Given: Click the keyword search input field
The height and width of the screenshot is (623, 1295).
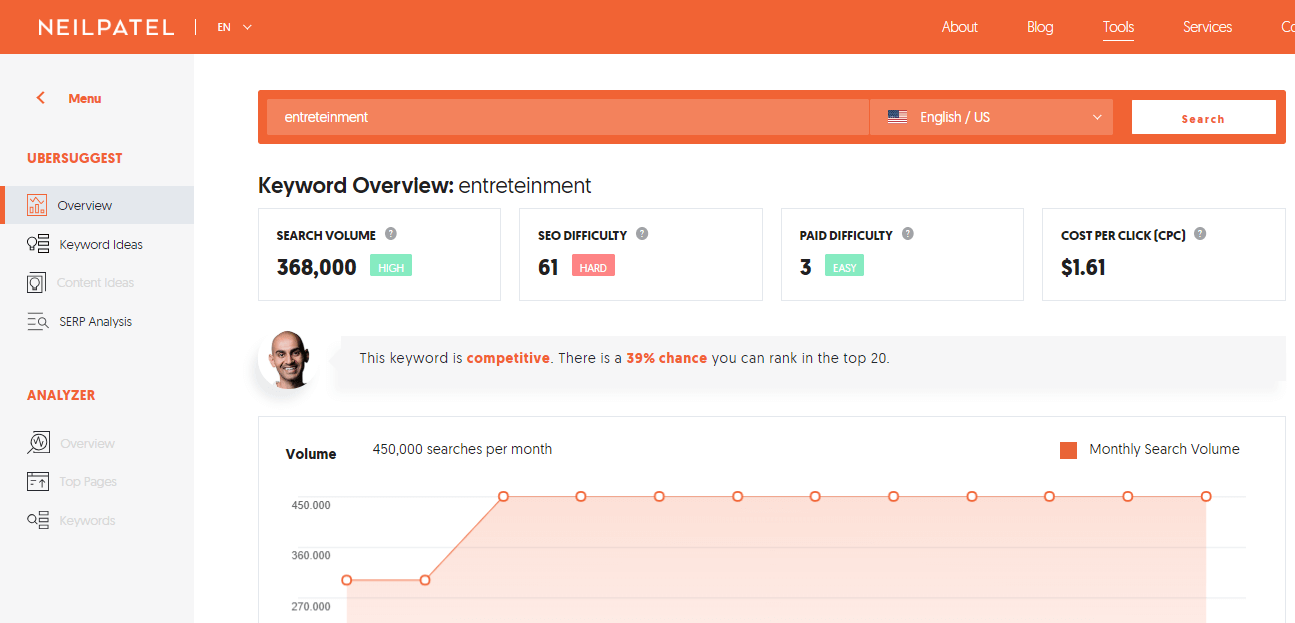Looking at the screenshot, I should (x=568, y=117).
